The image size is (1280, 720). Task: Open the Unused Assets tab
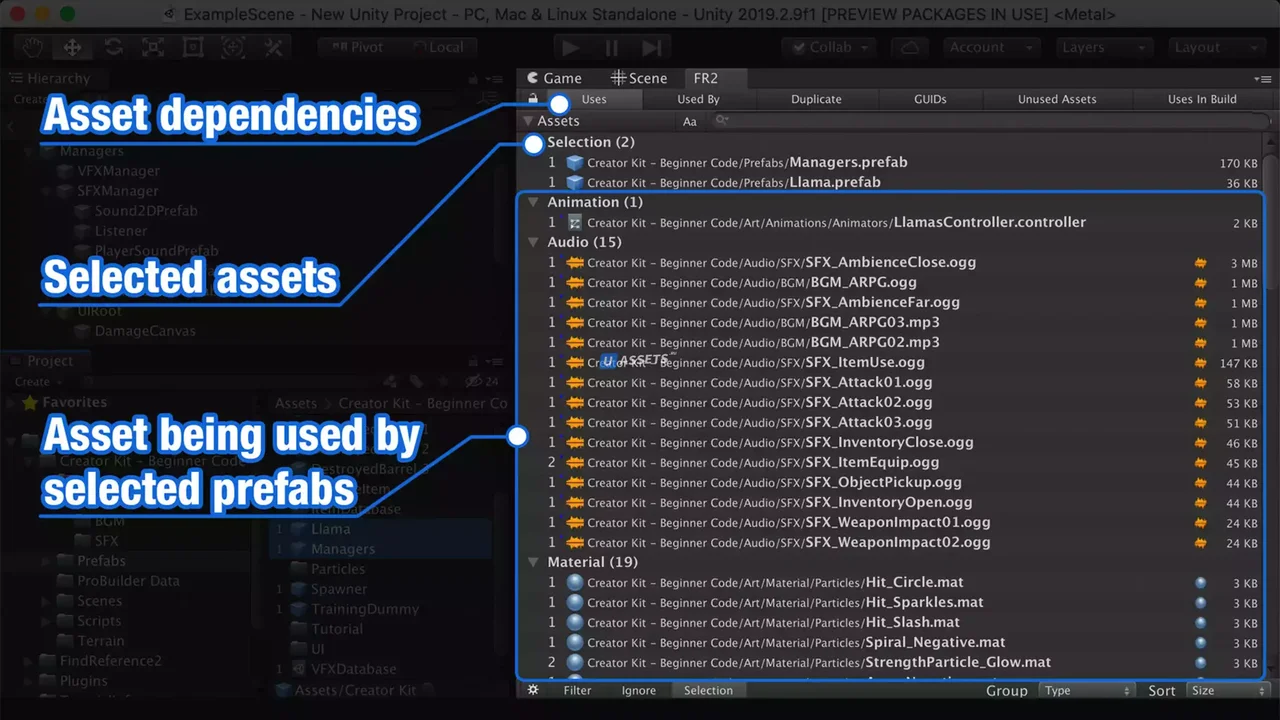tap(1057, 99)
